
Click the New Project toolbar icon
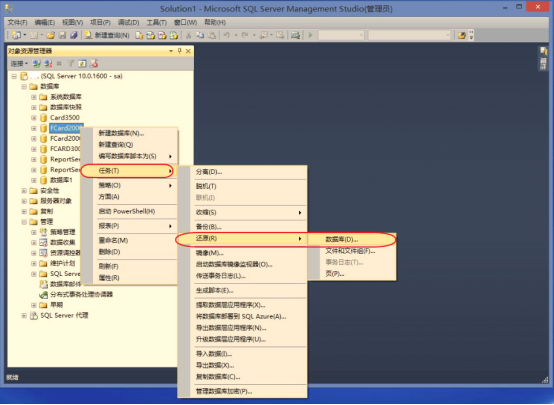(x=16, y=35)
